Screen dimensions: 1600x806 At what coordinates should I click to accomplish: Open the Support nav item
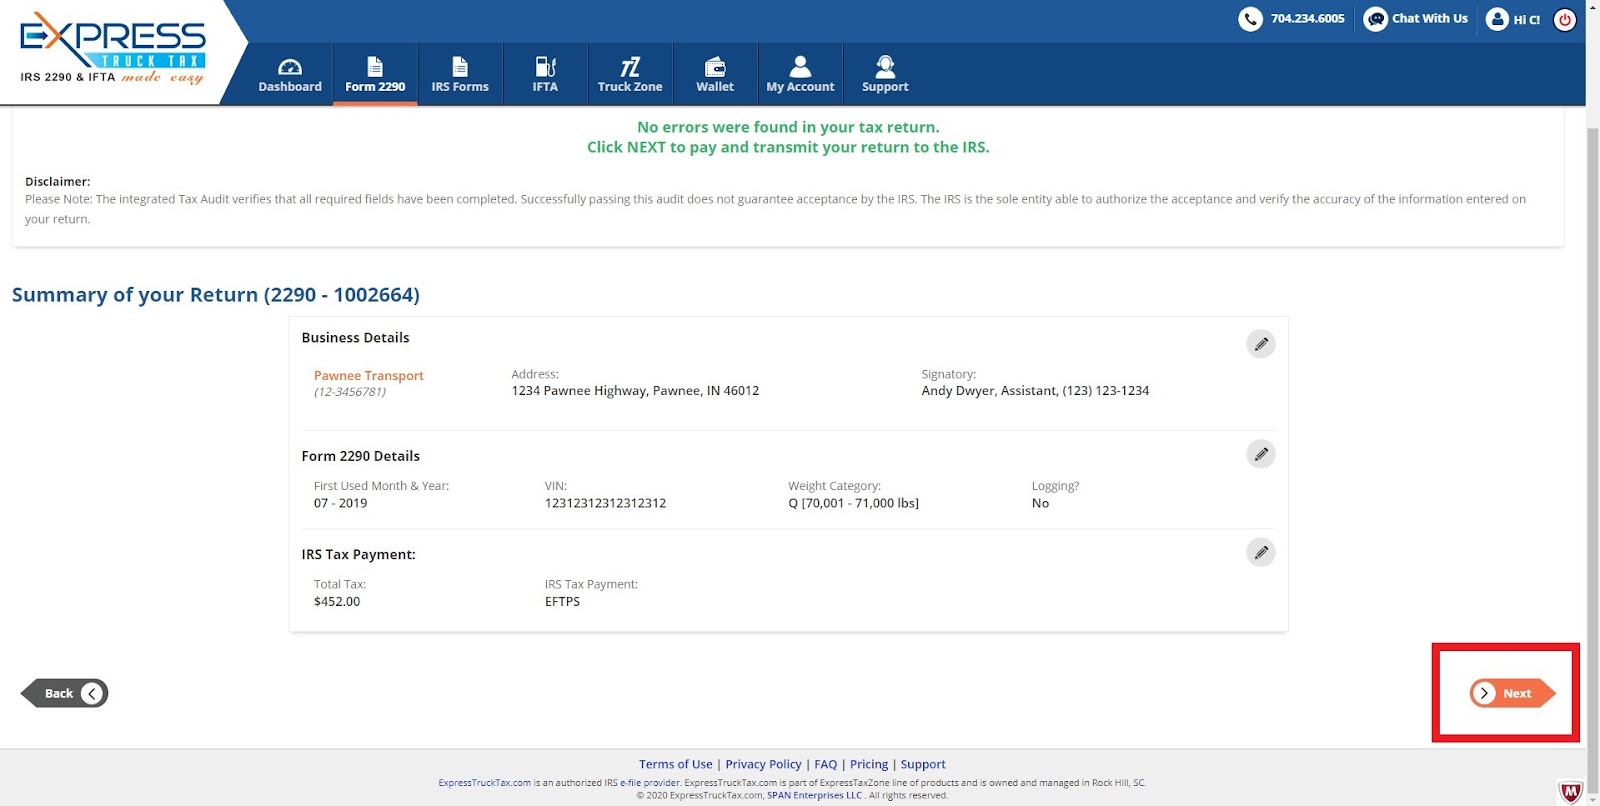(x=885, y=75)
